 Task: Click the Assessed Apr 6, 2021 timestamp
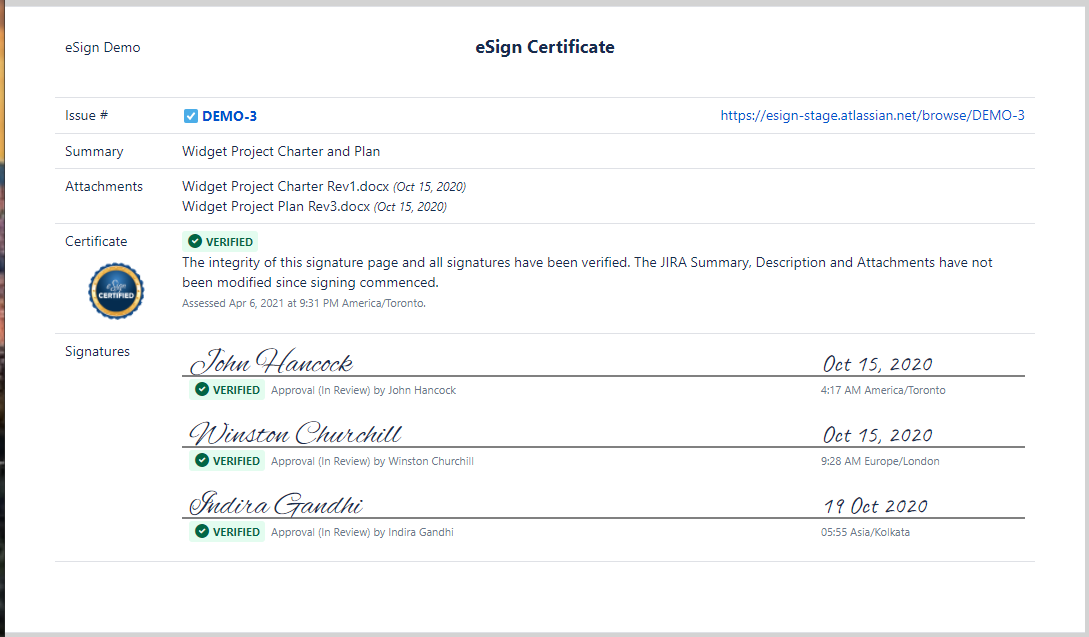pos(304,303)
